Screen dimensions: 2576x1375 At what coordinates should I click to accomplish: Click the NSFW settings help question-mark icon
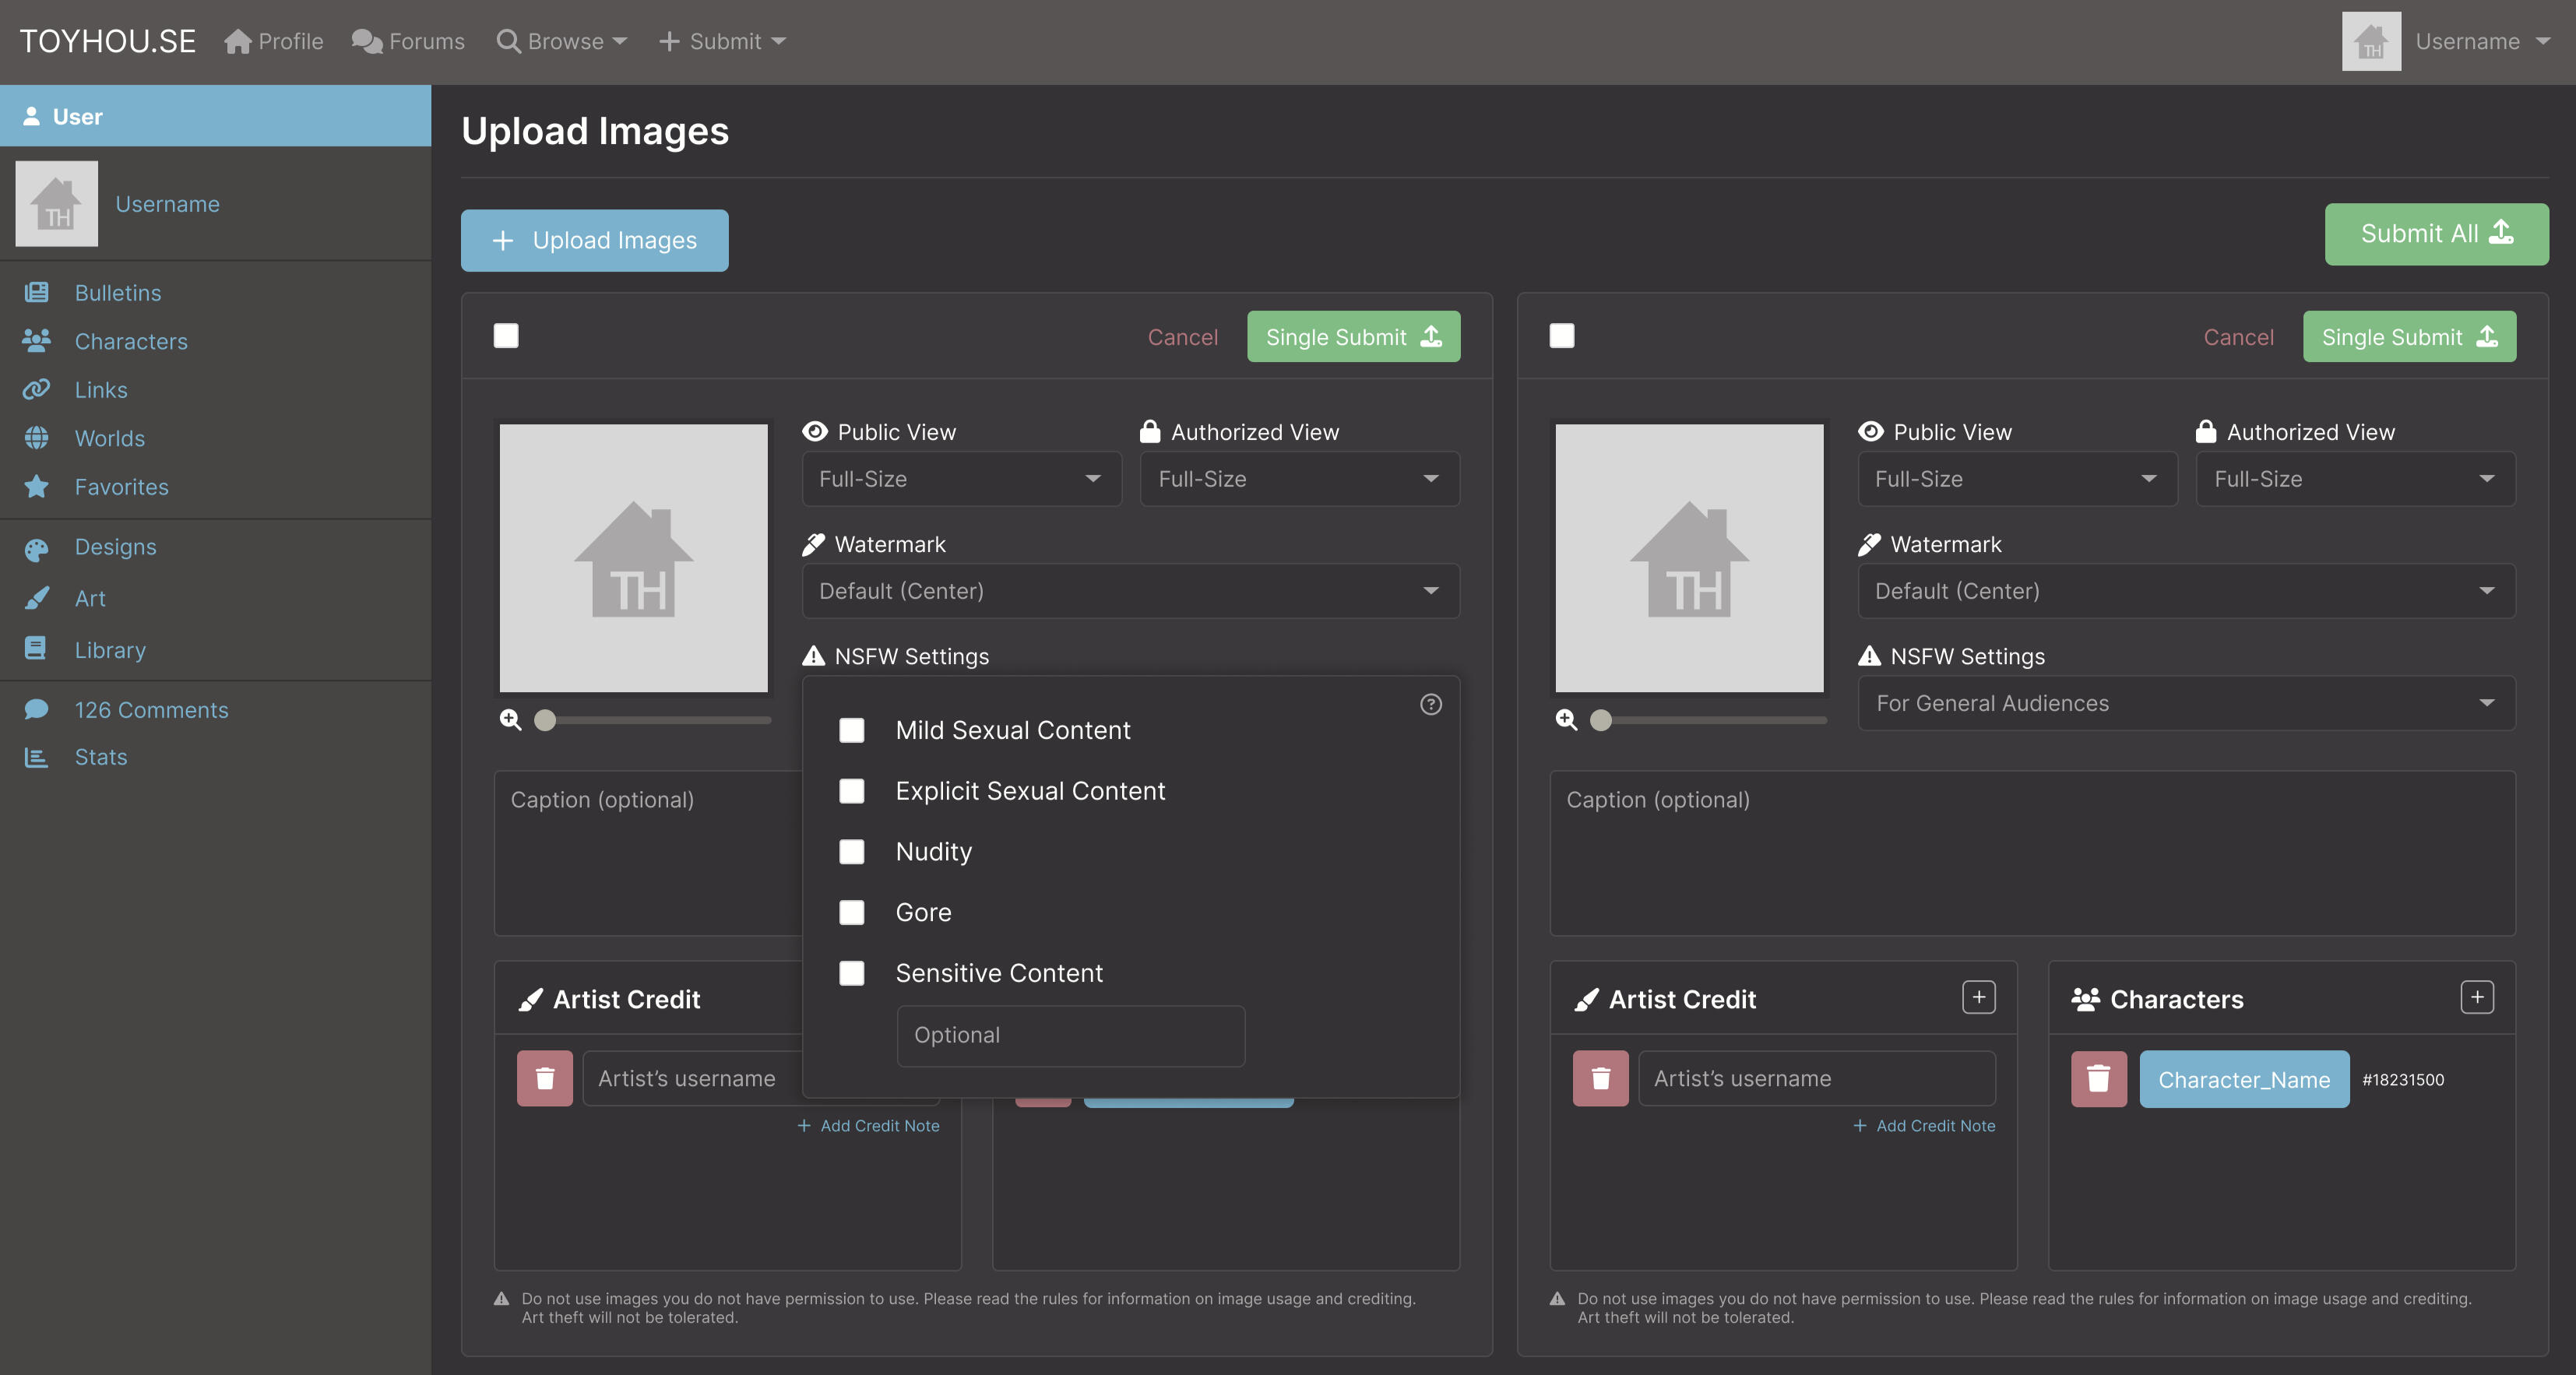click(1430, 704)
